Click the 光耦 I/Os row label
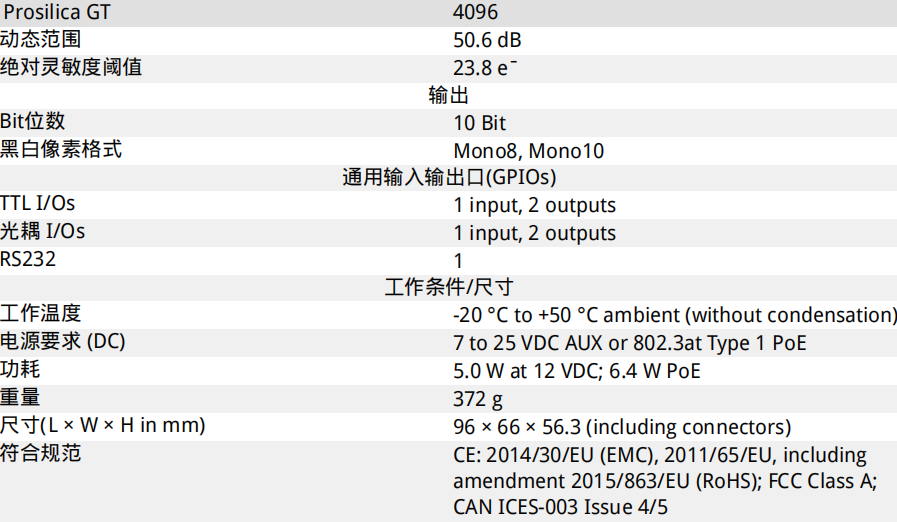 pos(42,231)
